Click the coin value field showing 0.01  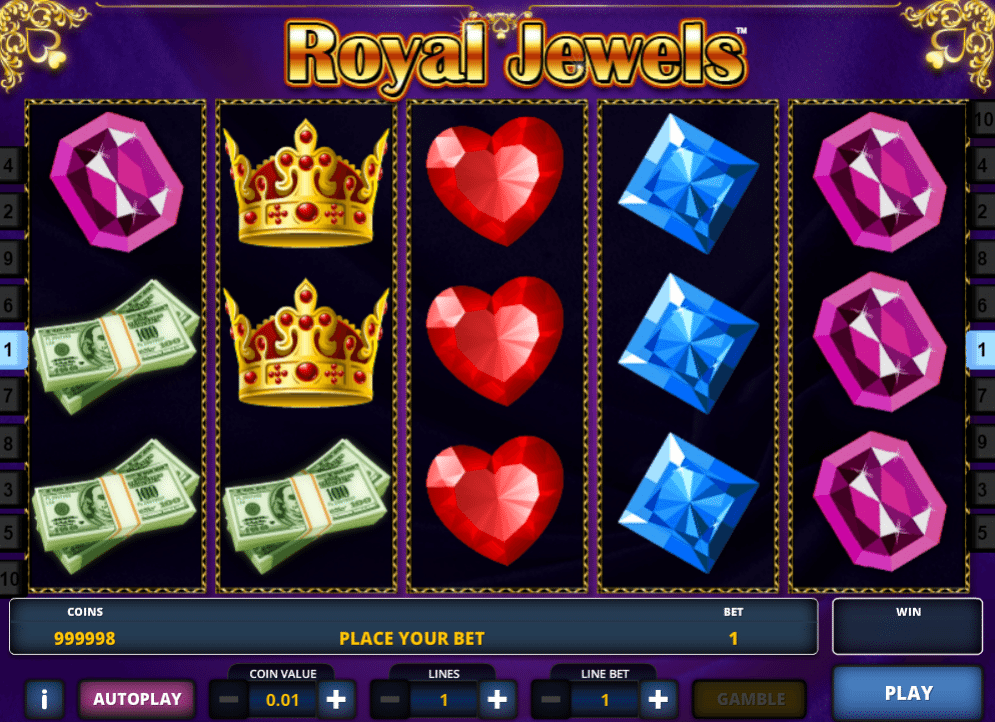pos(282,700)
